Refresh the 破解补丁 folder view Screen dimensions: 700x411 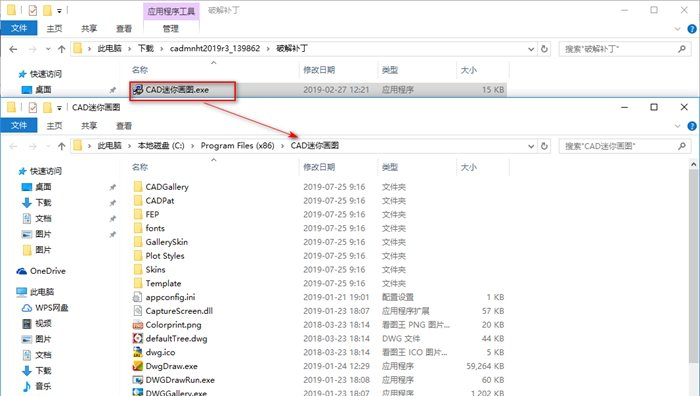pos(544,49)
